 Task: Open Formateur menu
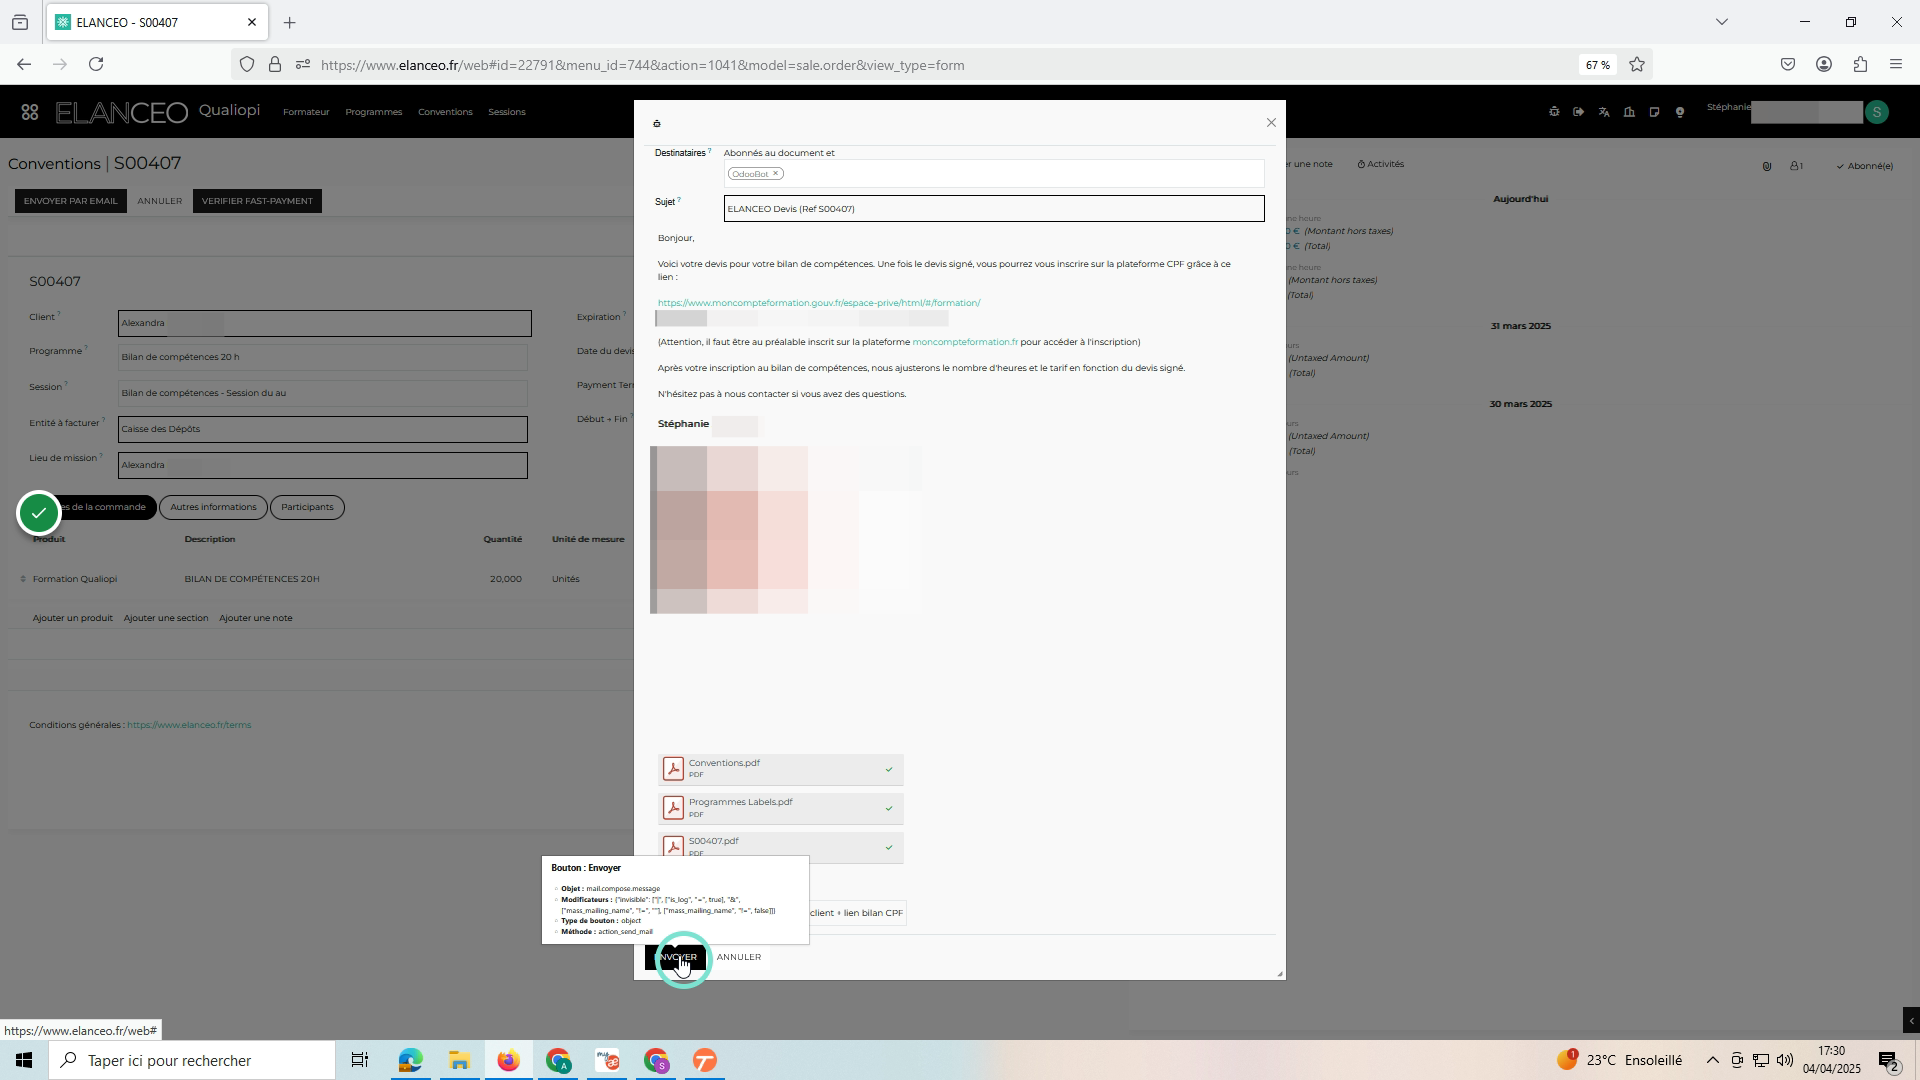pyautogui.click(x=306, y=112)
